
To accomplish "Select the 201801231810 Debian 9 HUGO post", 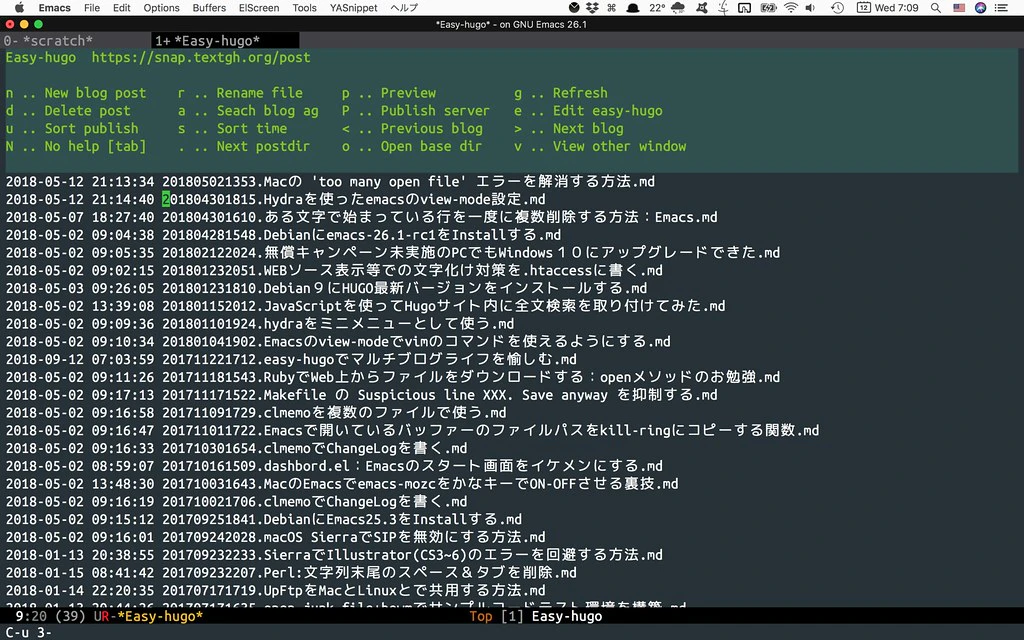I will (x=326, y=287).
